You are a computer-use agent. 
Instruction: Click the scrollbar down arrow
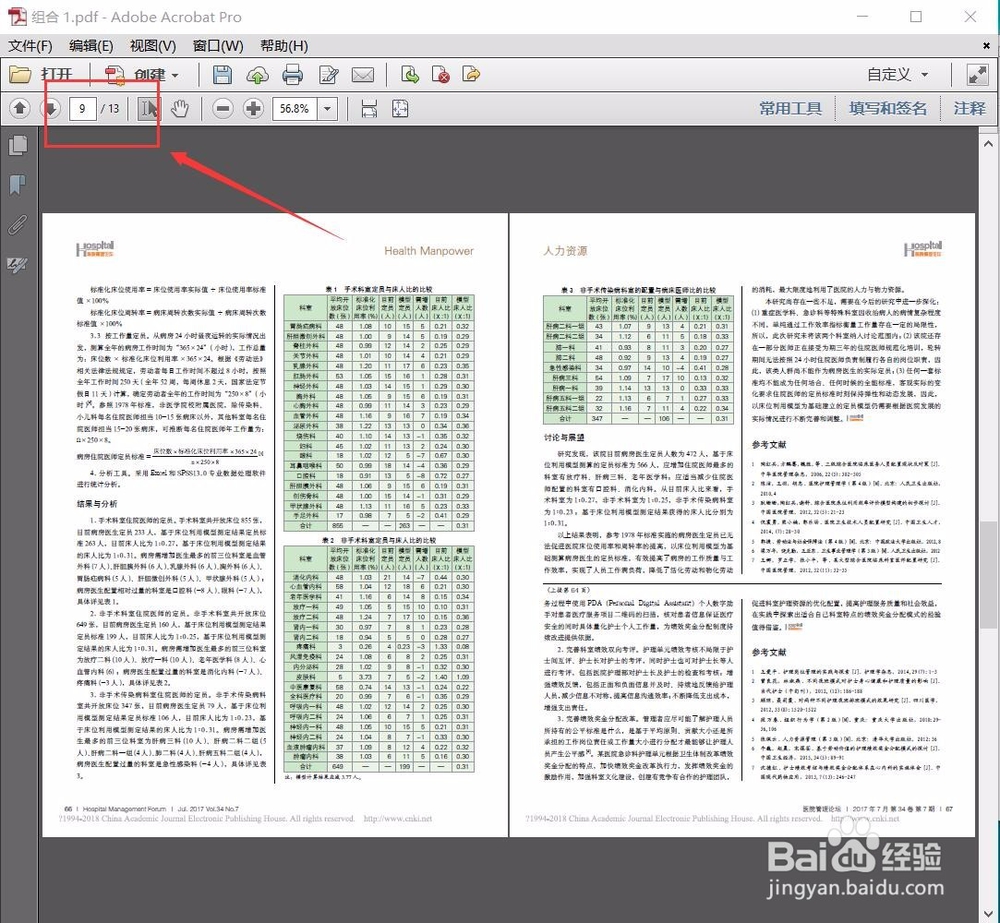(988, 914)
